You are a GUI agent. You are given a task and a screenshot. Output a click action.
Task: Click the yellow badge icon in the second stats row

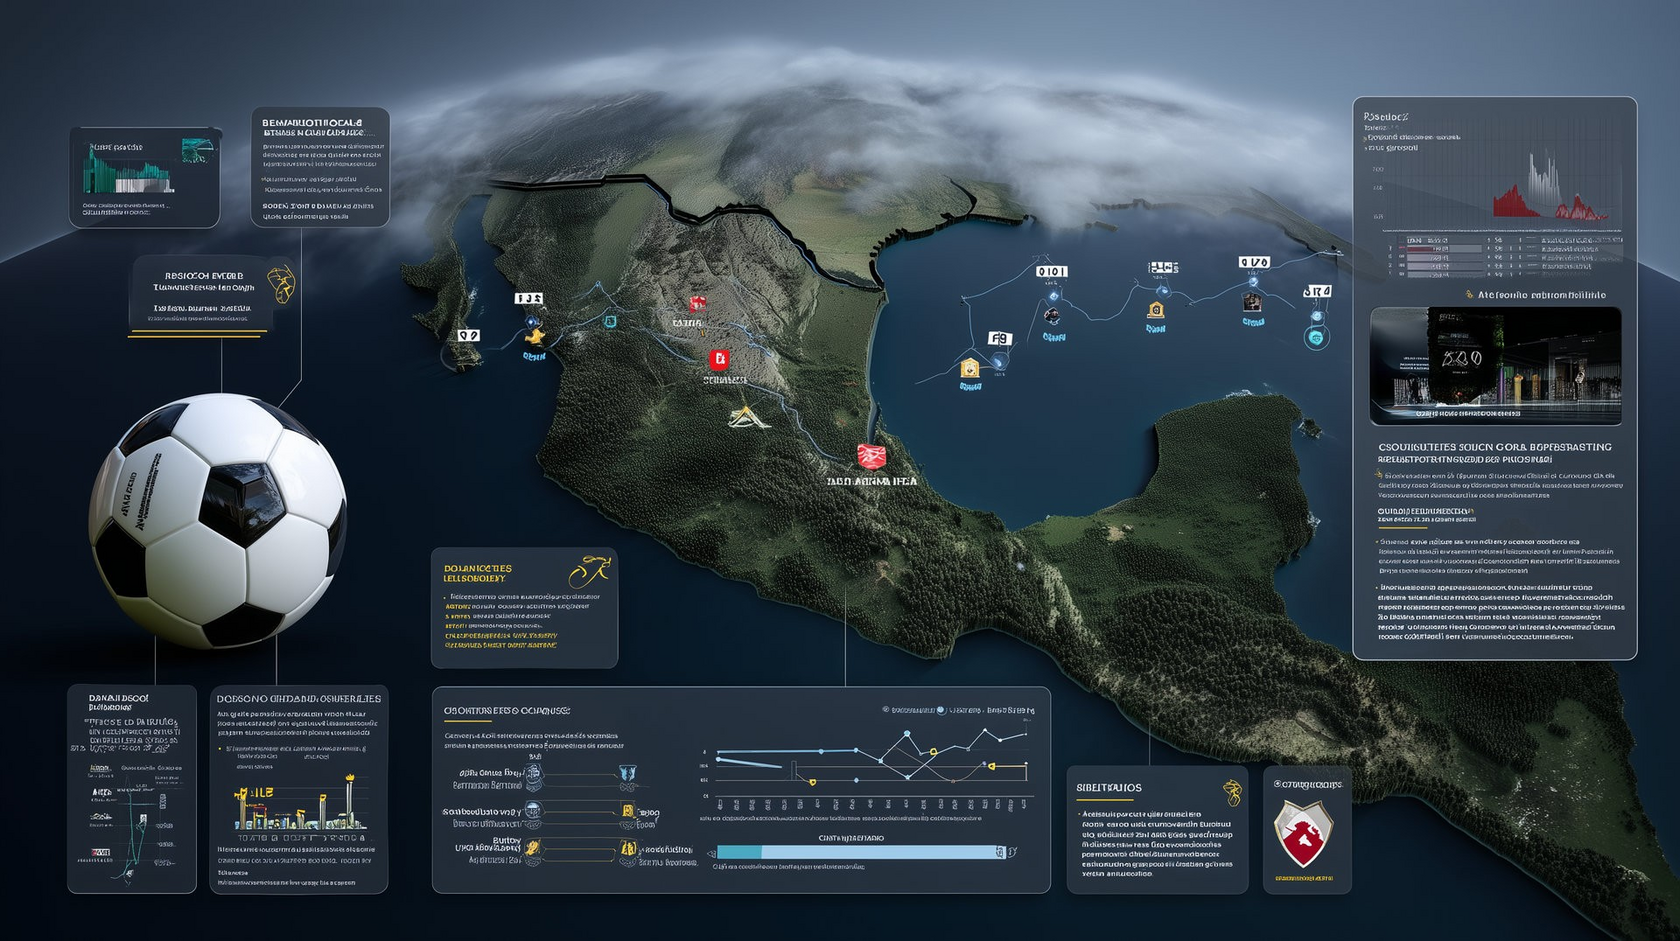[x=627, y=811]
